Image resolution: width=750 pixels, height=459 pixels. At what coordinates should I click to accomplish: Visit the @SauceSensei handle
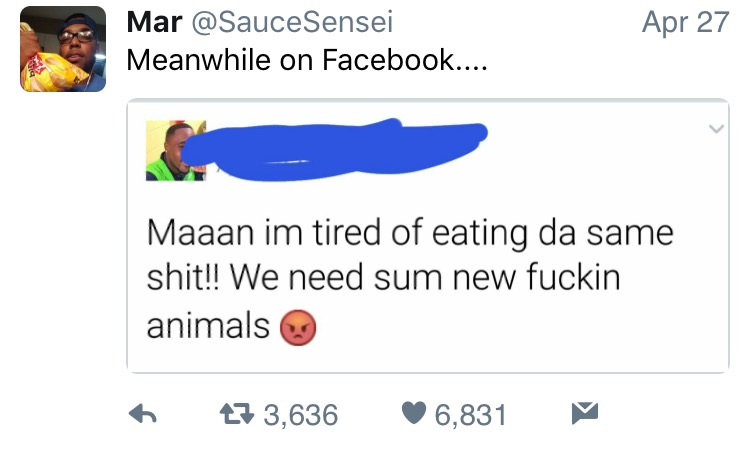tap(292, 22)
